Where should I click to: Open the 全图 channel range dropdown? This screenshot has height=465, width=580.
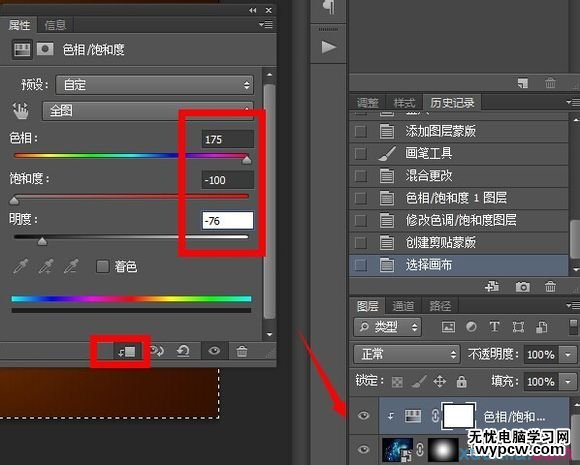click(x=148, y=111)
